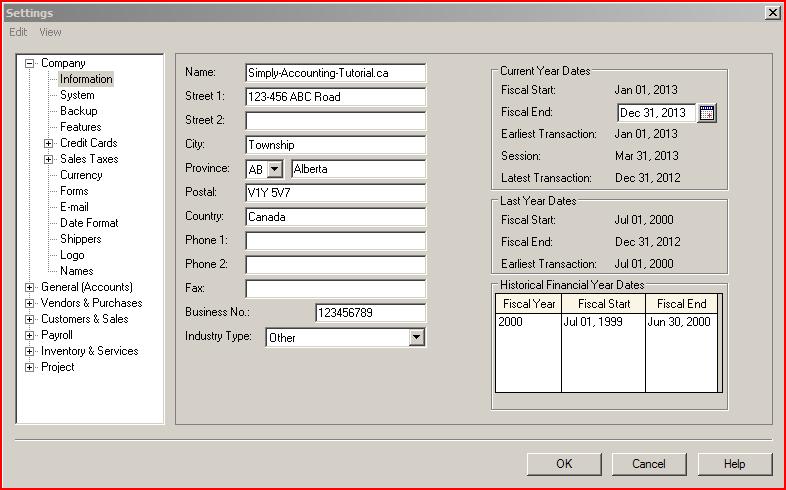Click the Phone 1 field
This screenshot has height=490, width=786.
tap(335, 241)
